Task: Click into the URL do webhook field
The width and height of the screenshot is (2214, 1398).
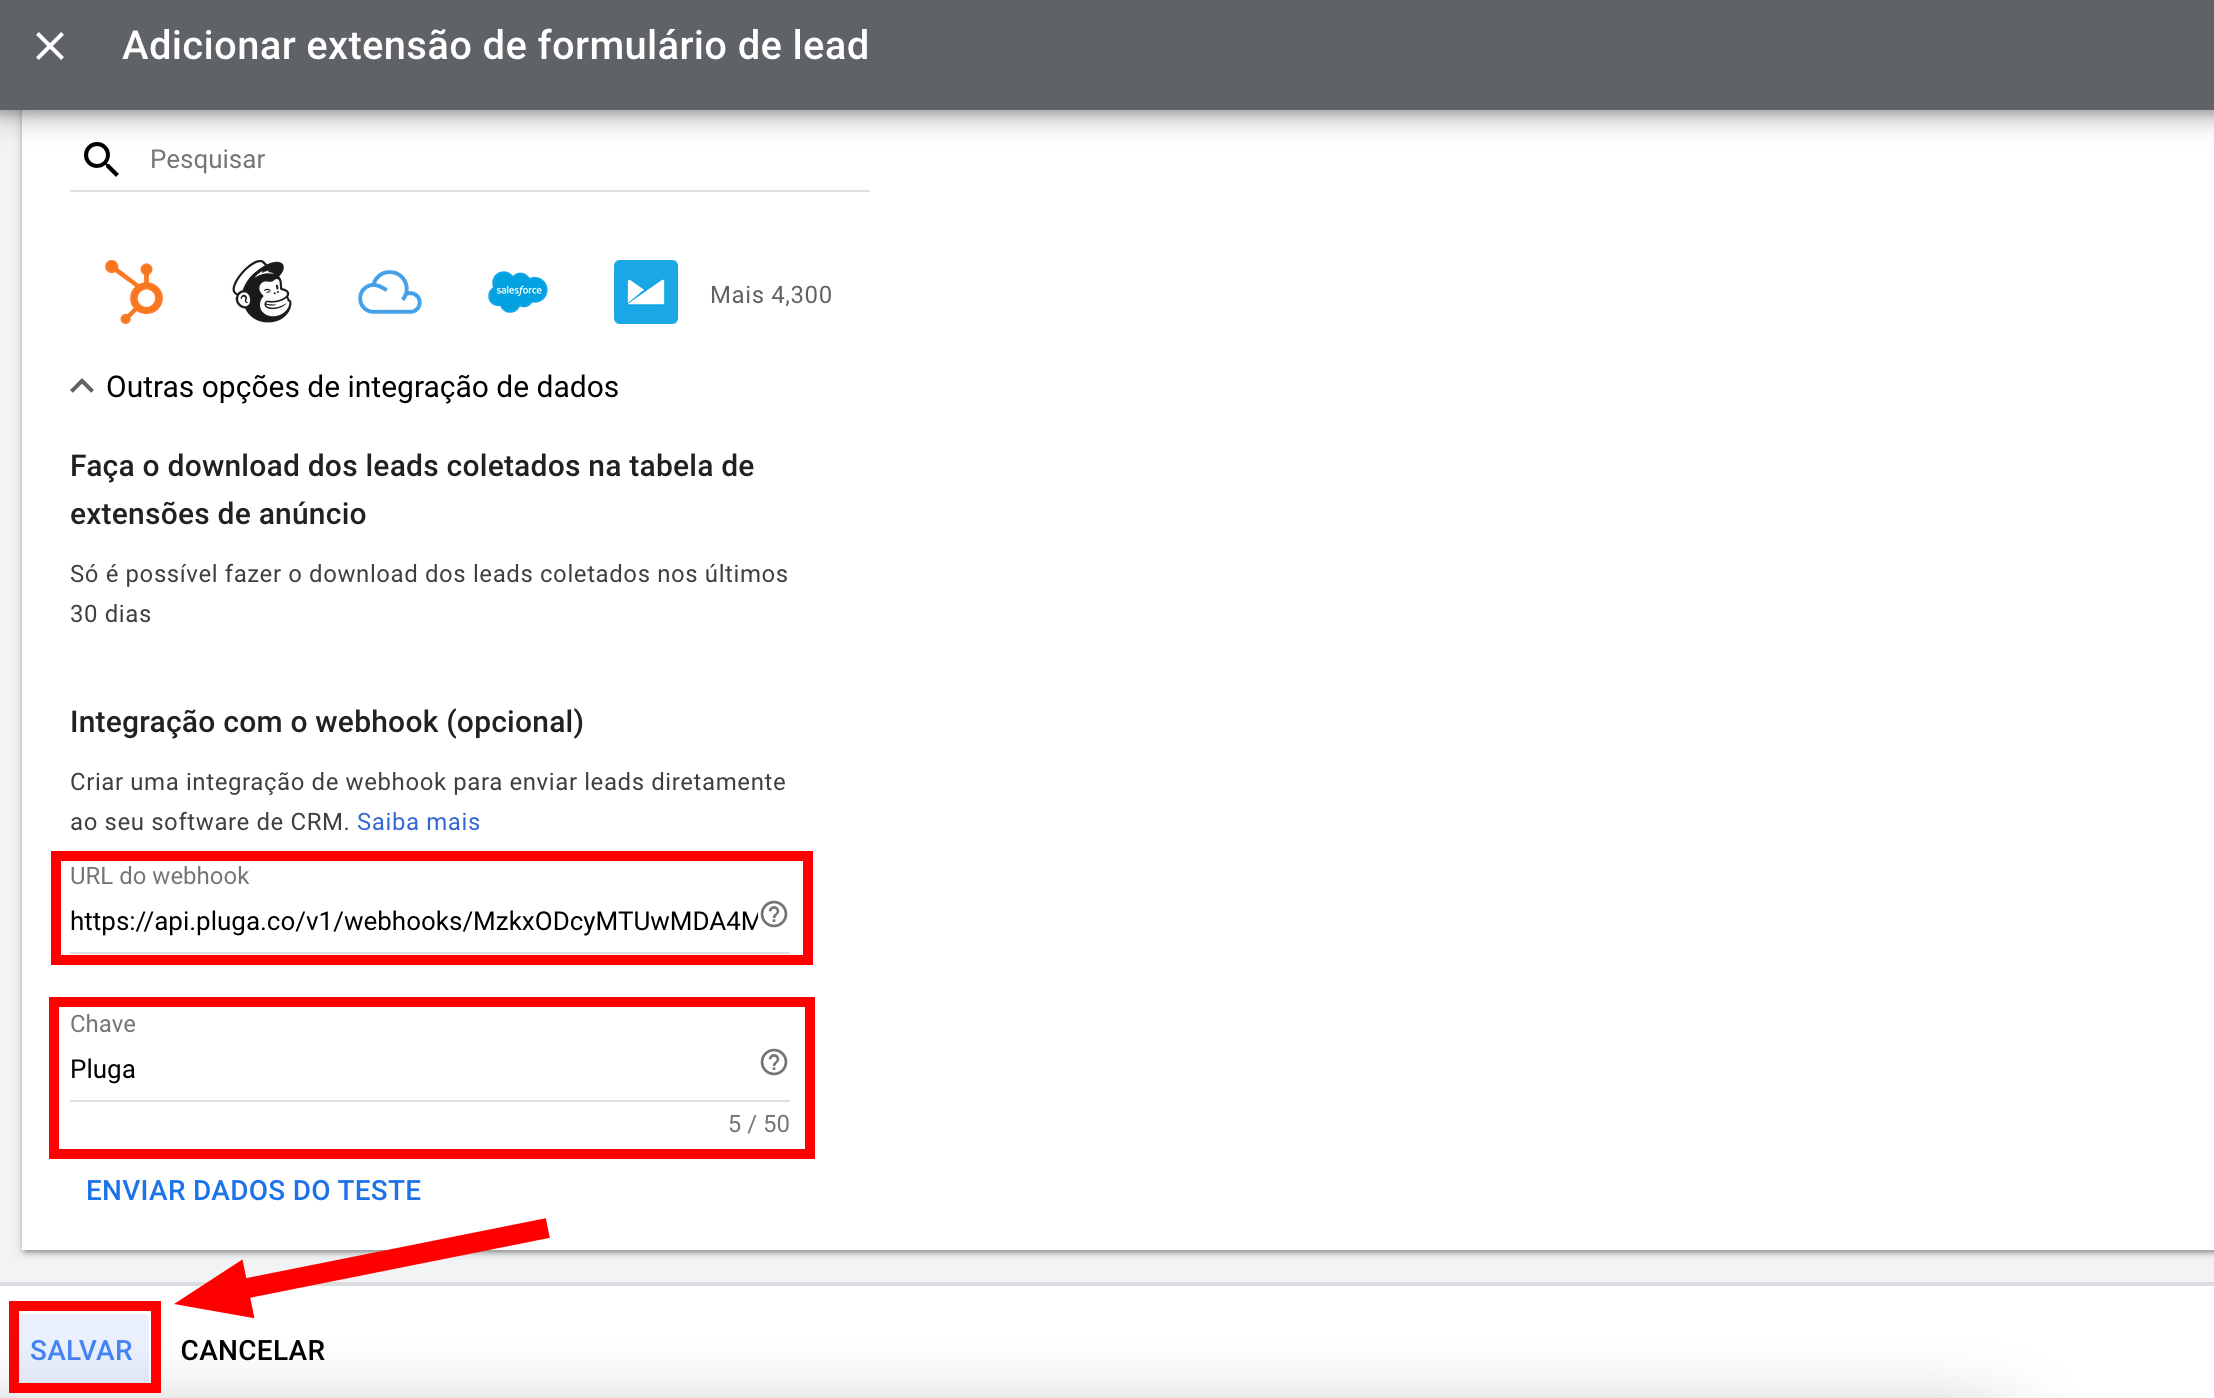Action: tap(410, 921)
